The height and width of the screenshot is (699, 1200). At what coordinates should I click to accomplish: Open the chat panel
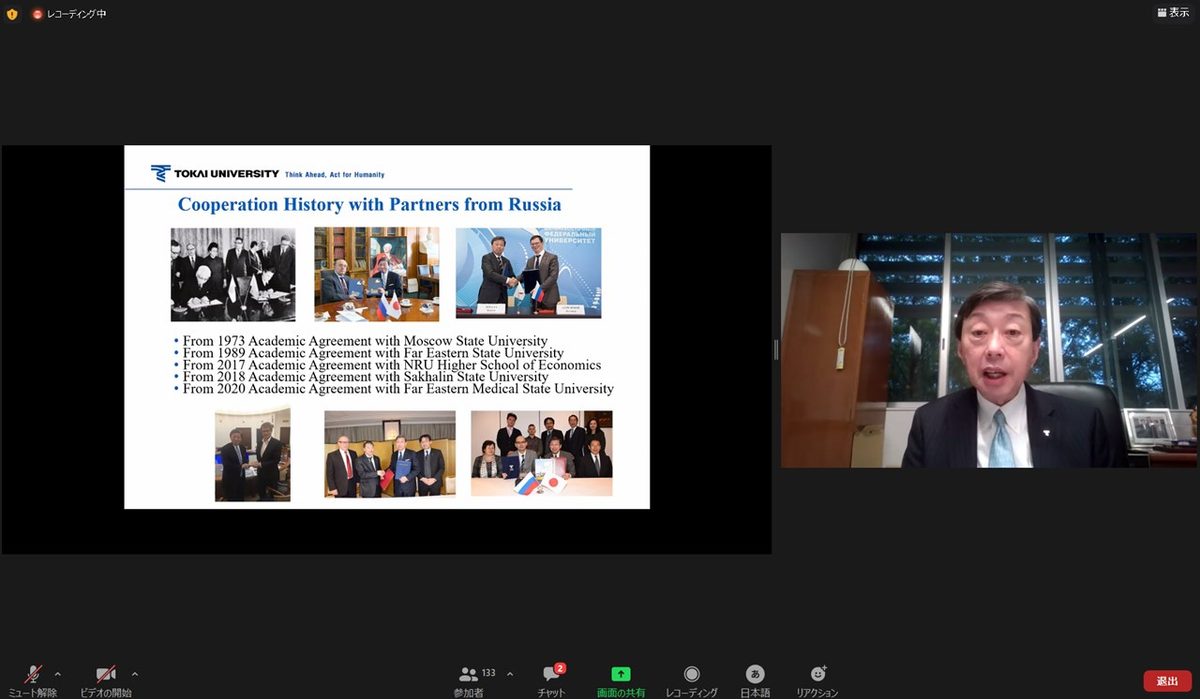coord(551,680)
